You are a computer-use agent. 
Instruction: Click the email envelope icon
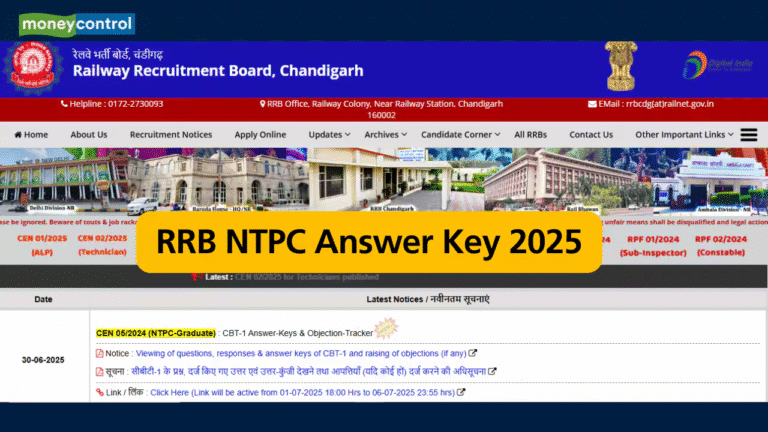tap(592, 104)
